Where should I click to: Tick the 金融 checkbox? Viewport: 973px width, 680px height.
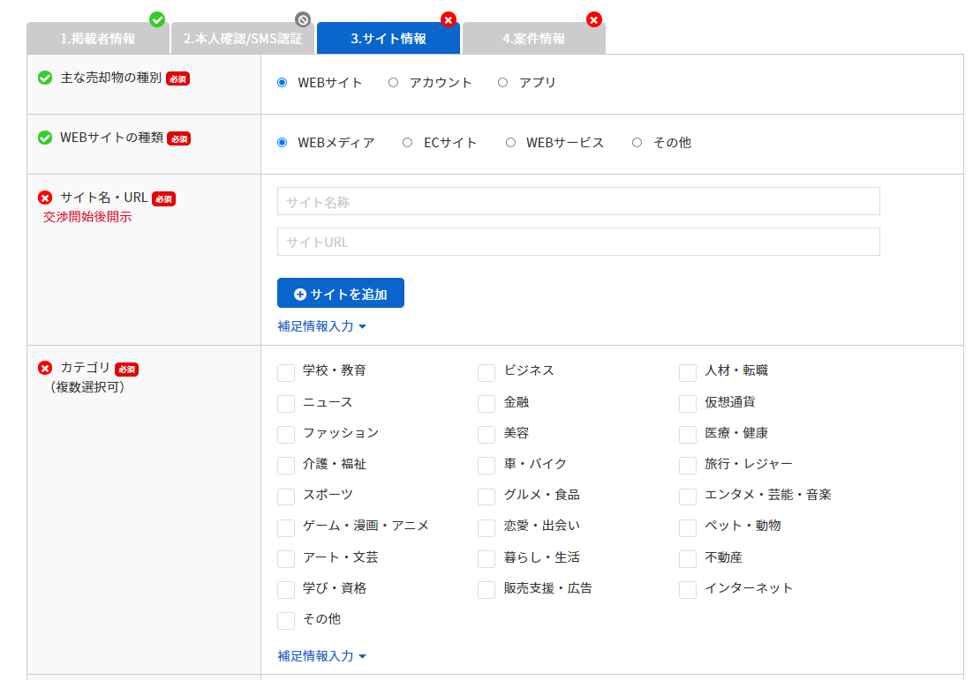point(486,404)
